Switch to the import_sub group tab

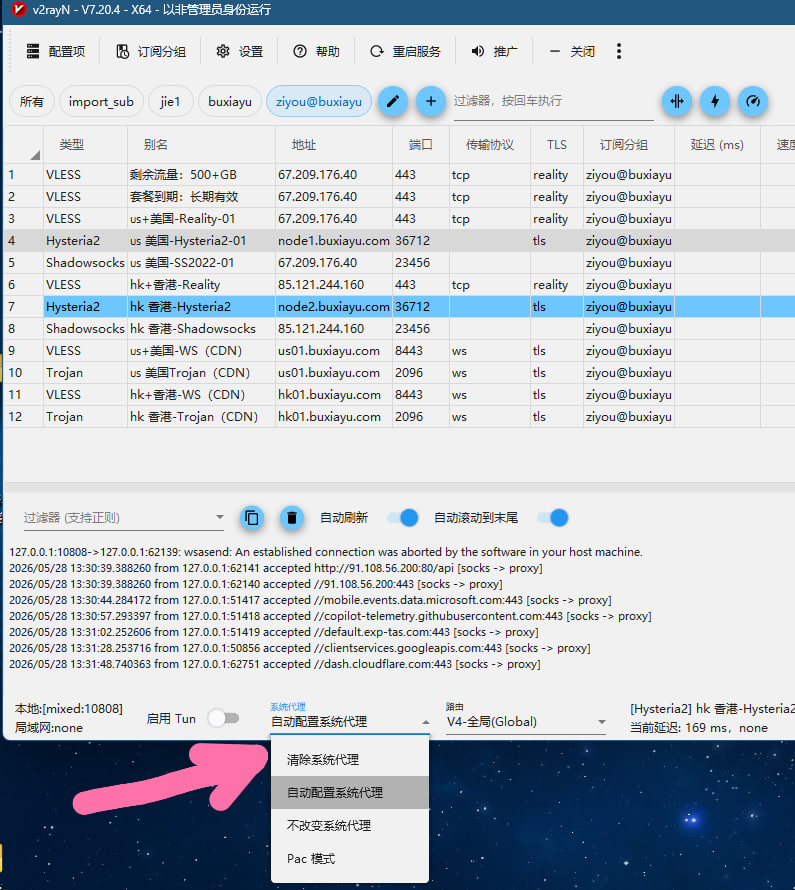(x=101, y=102)
